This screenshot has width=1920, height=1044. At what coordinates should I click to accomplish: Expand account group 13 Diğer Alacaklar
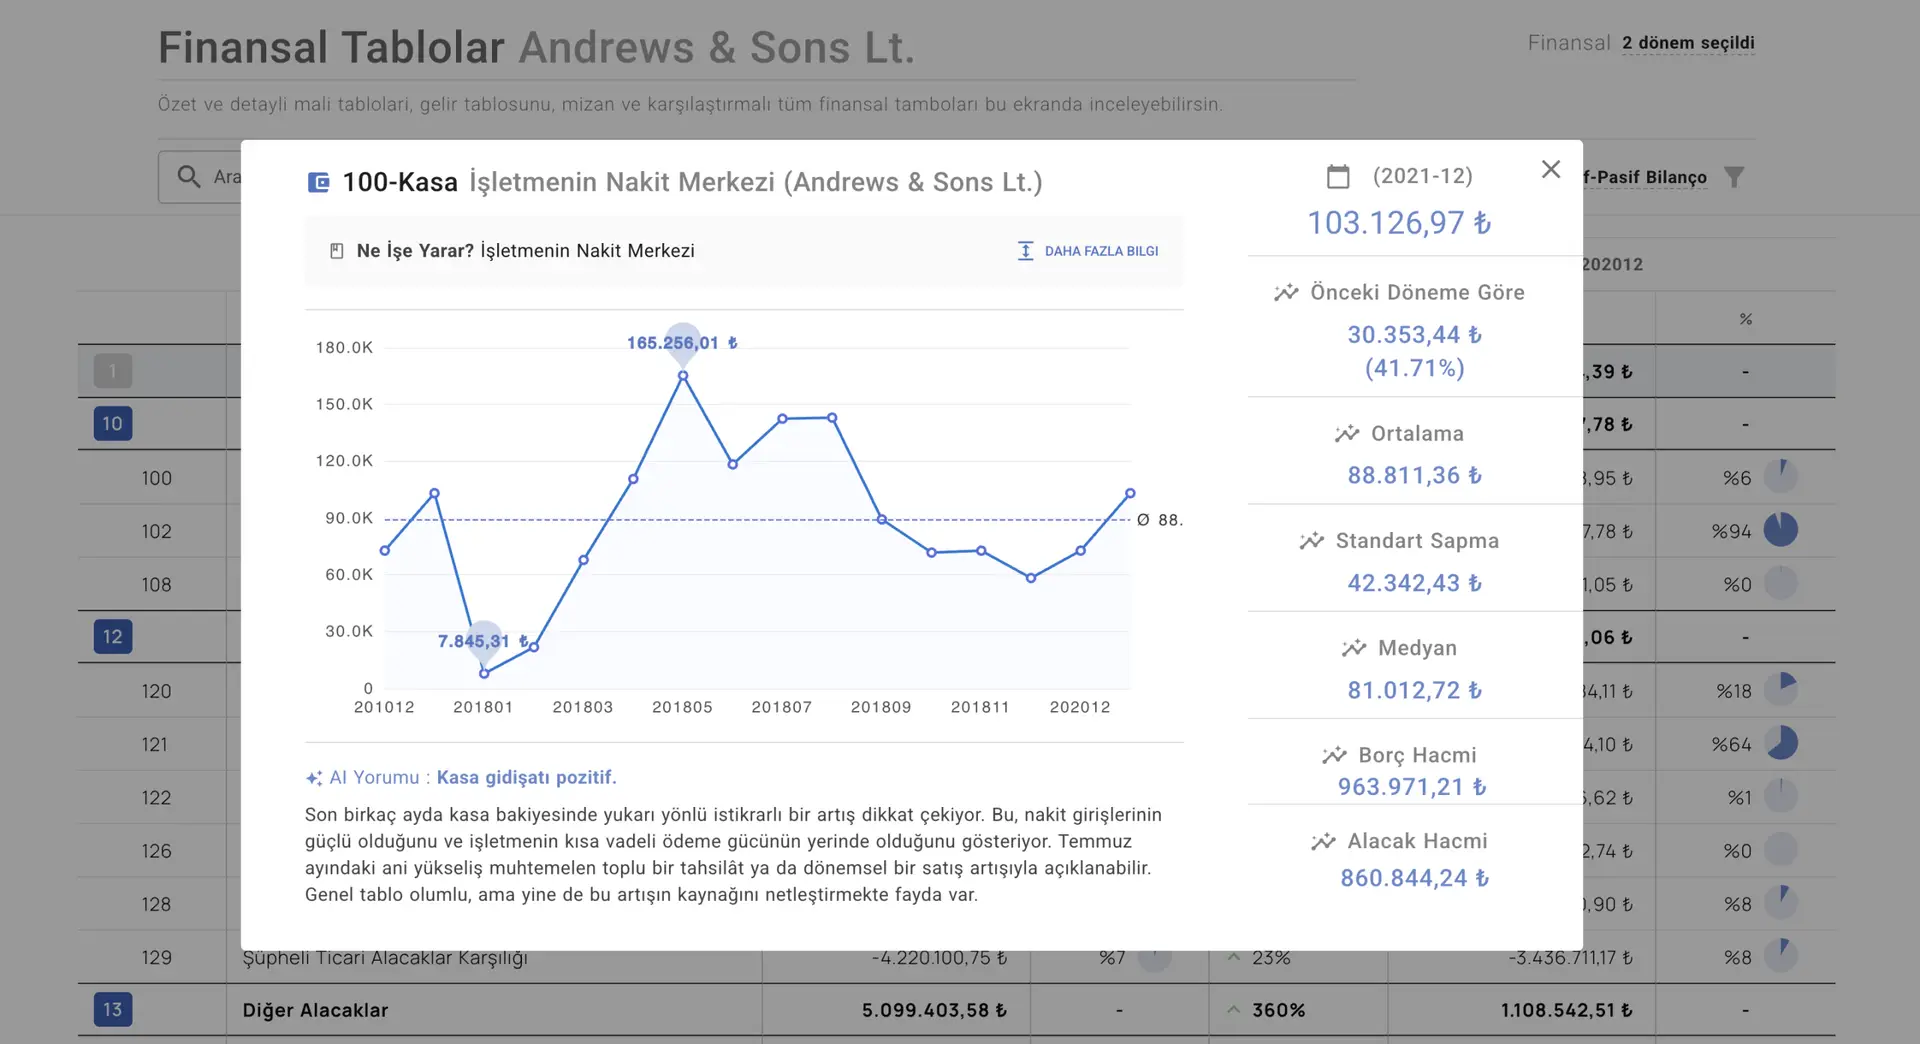click(112, 1010)
